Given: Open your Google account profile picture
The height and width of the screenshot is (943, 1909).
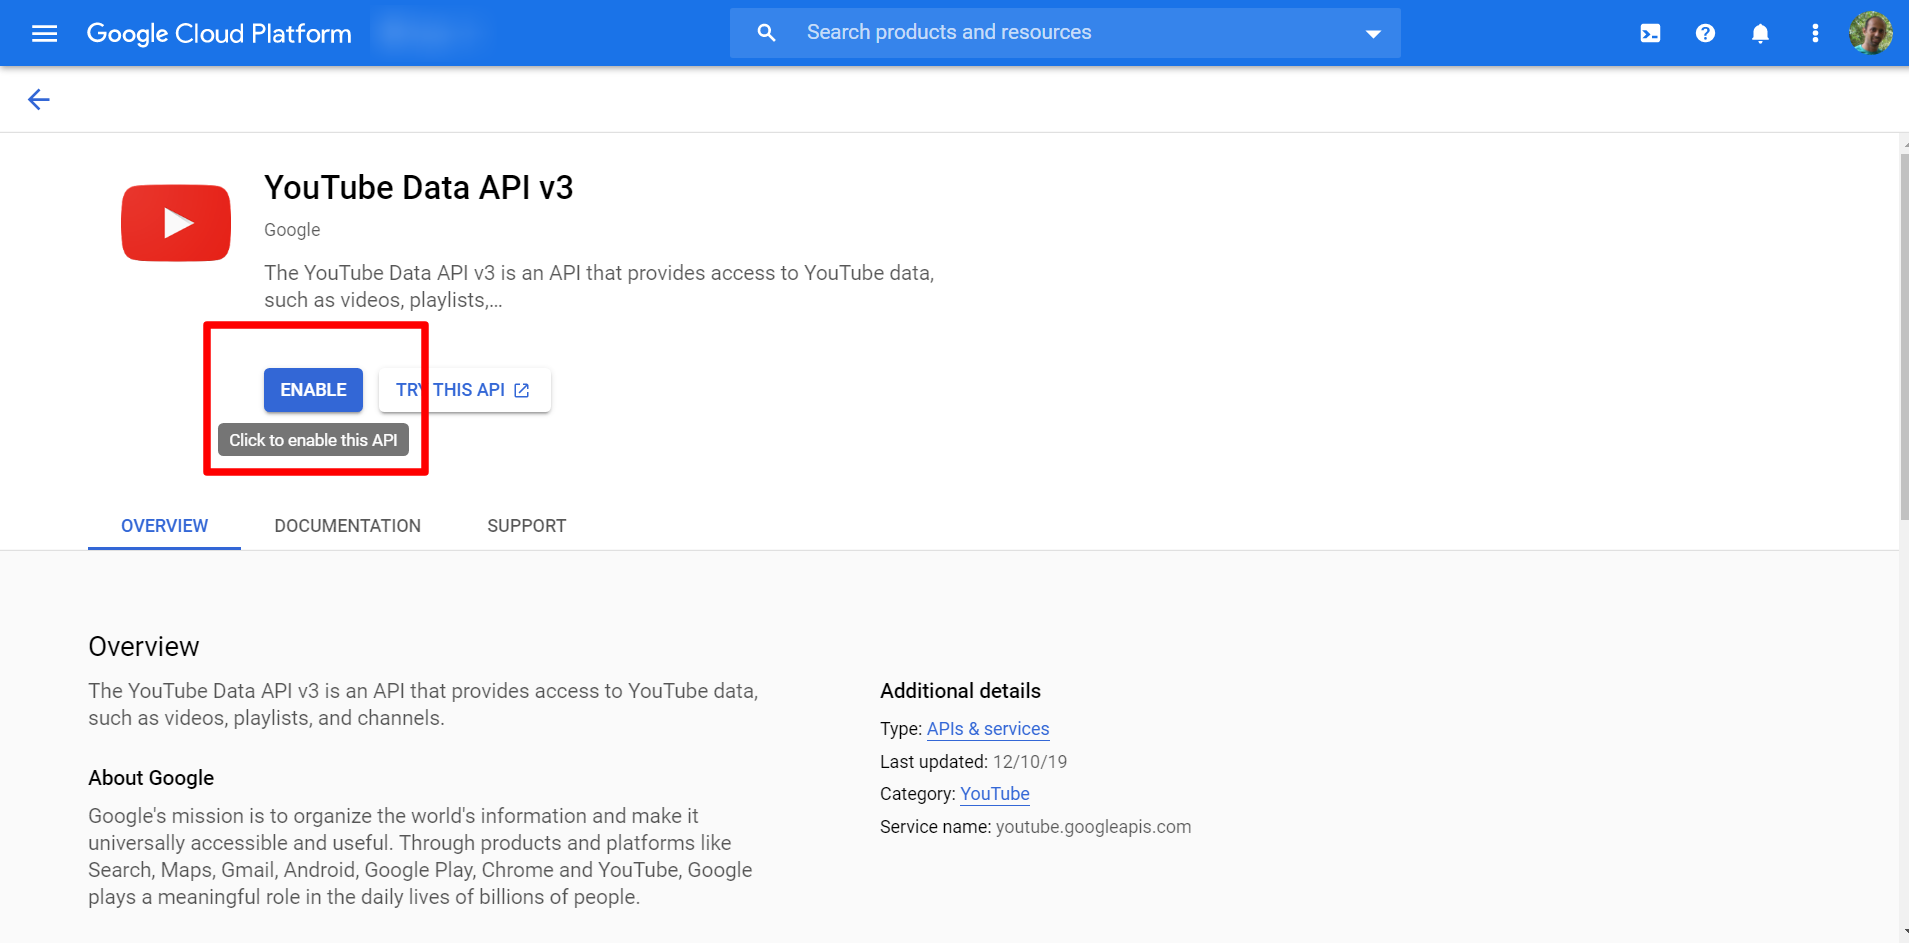Looking at the screenshot, I should (1872, 33).
